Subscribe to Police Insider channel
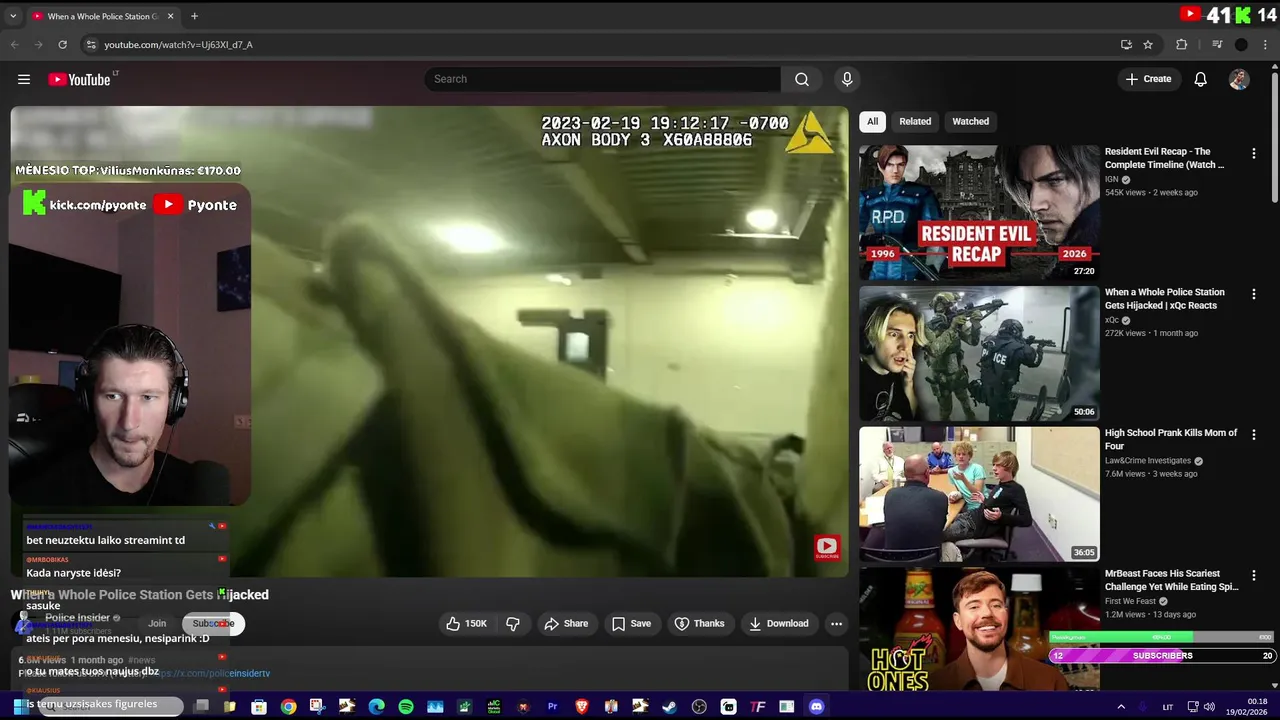Image resolution: width=1280 pixels, height=720 pixels. [213, 623]
